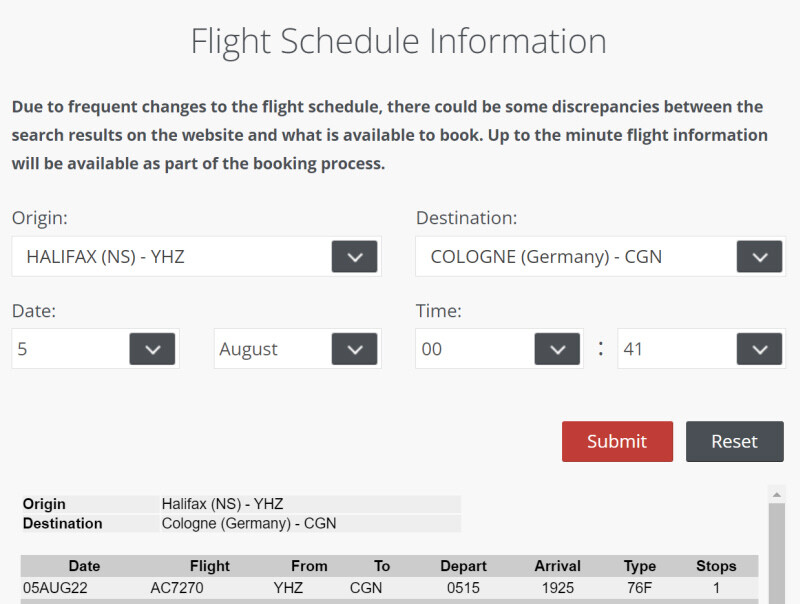Viewport: 800px width, 604px height.
Task: Click the Flight Schedule Information heading
Action: [x=398, y=41]
